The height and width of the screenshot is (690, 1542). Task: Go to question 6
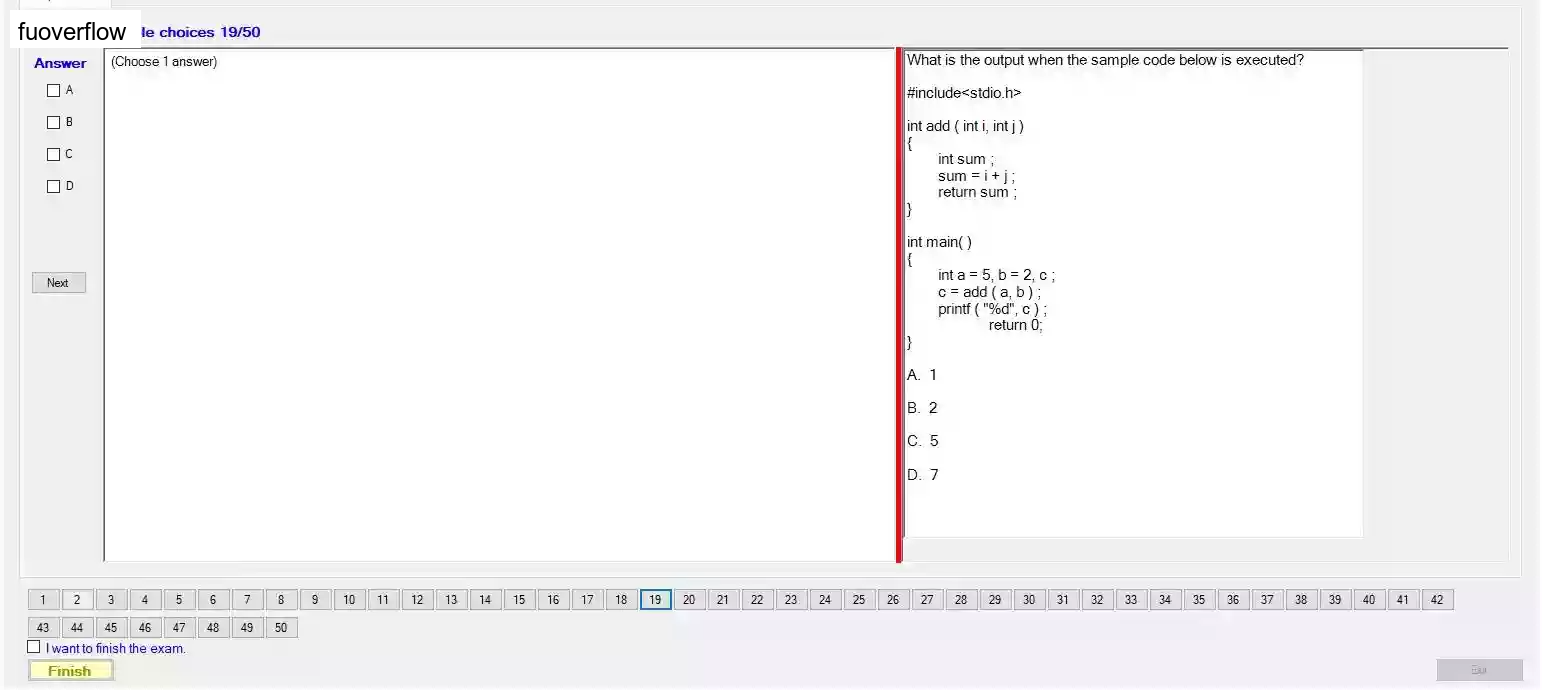(213, 600)
